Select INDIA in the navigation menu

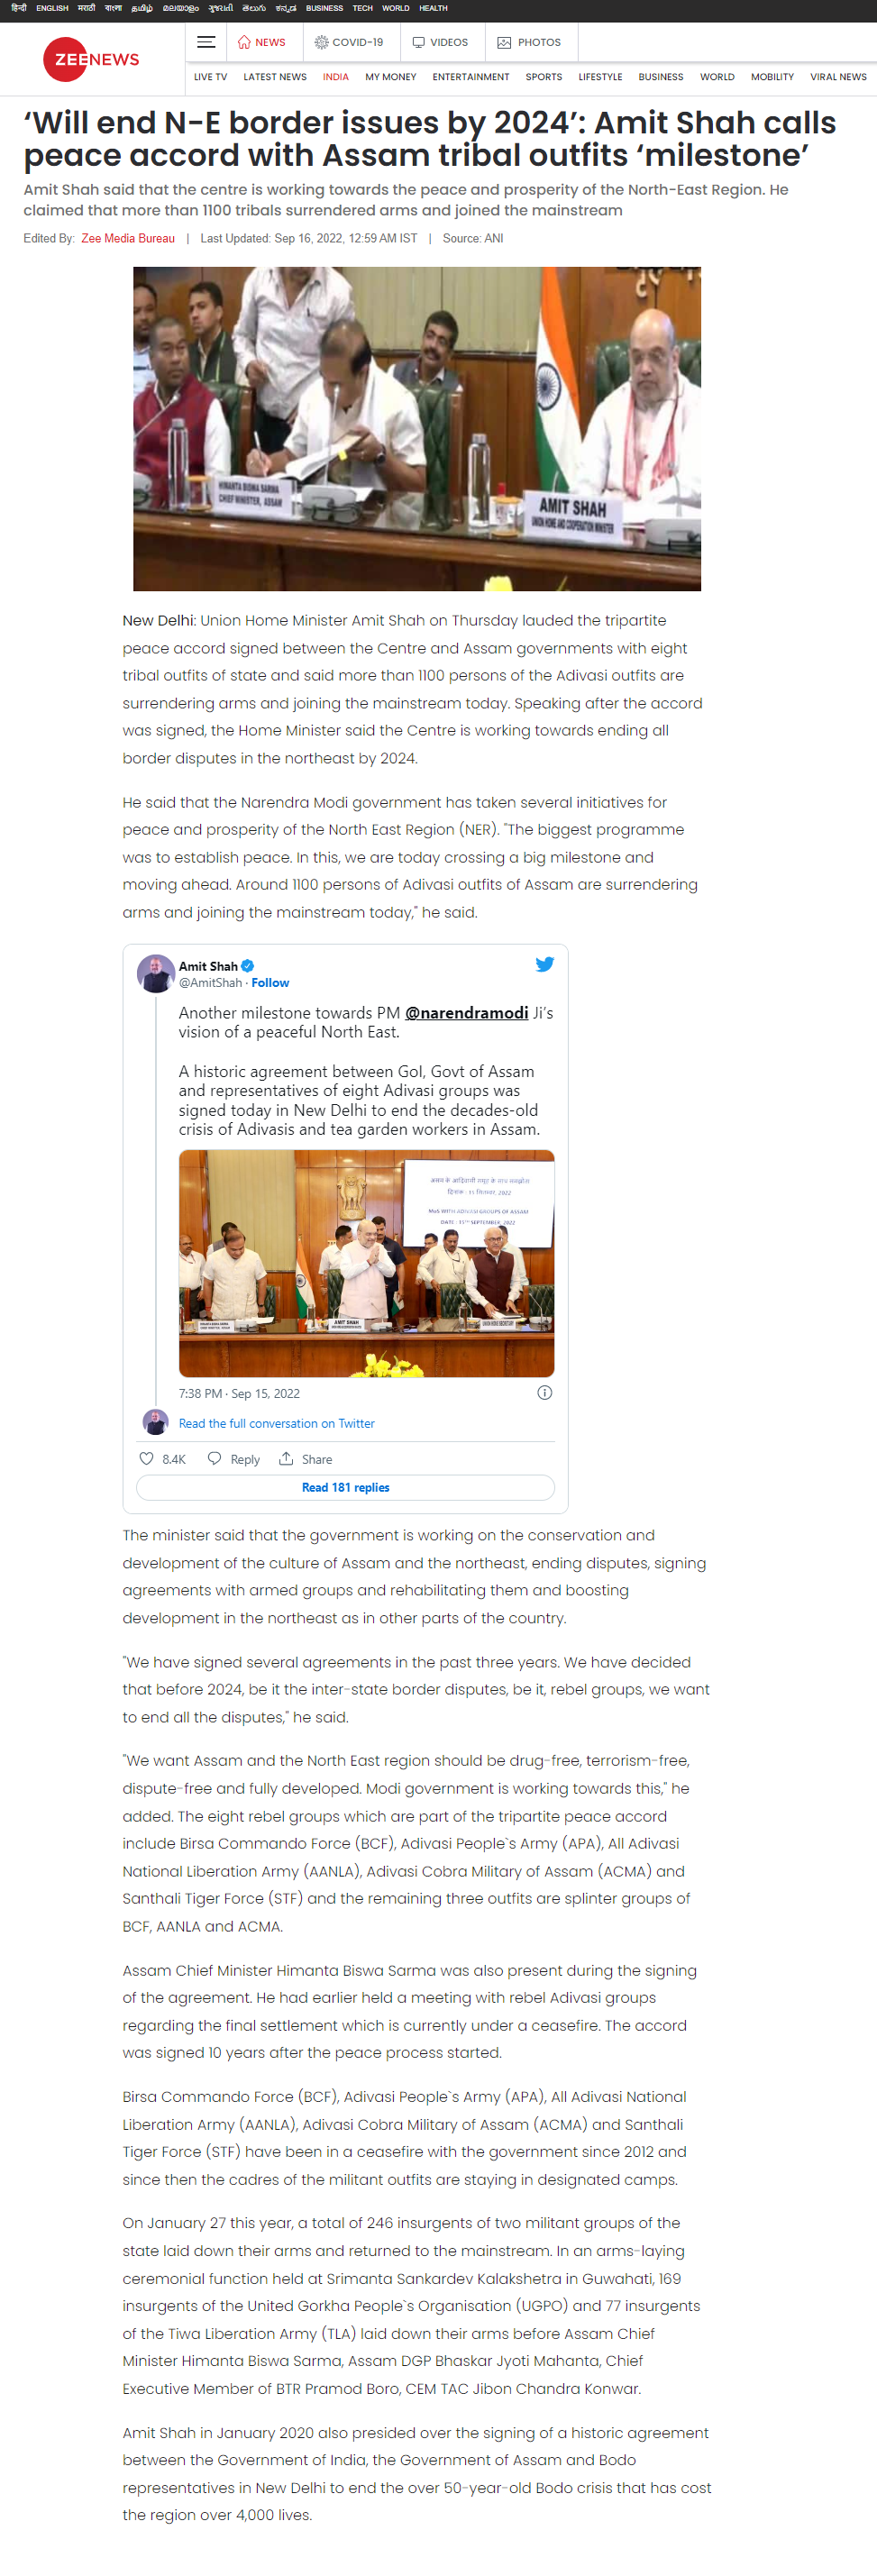336,77
